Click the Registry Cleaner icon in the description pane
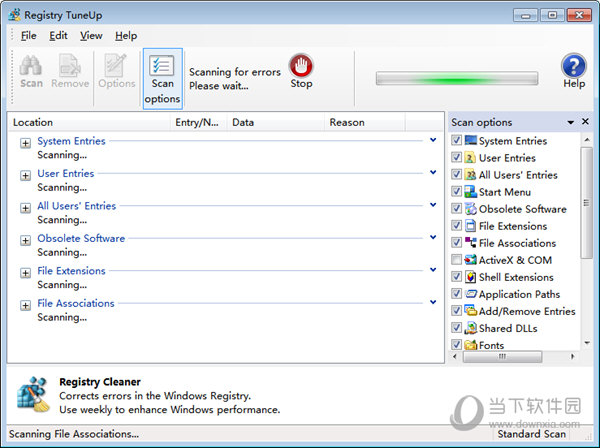Viewport: 600px width, 448px height. 33,394
